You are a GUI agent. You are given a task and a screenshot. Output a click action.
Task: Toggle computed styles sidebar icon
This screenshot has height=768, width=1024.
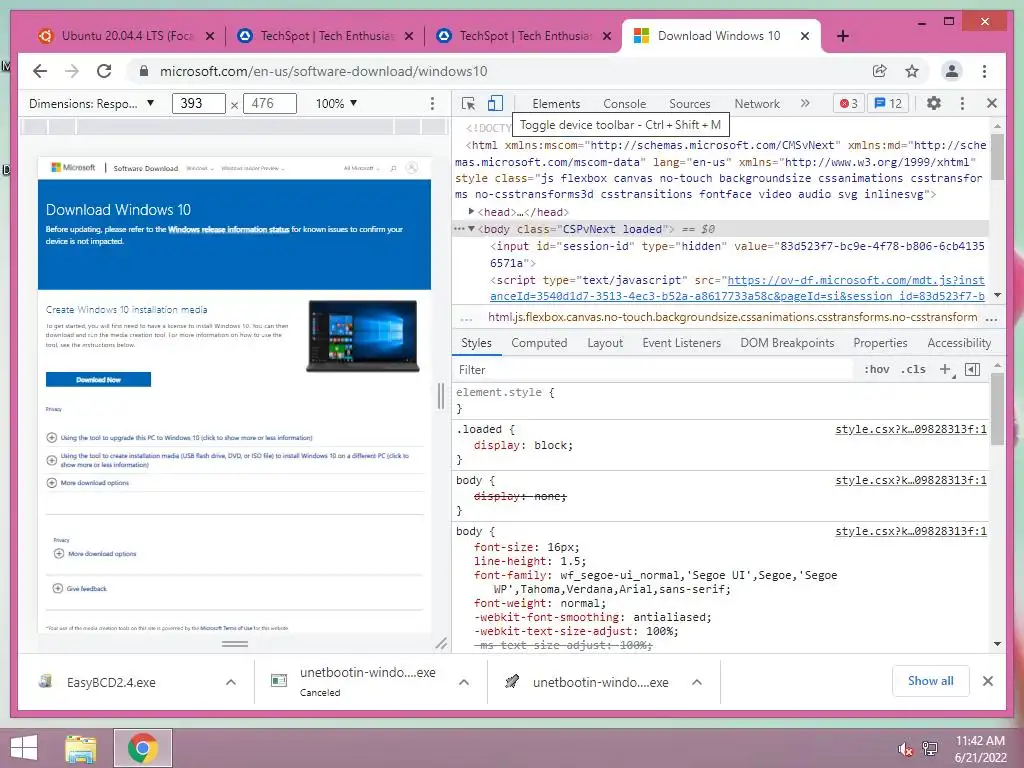(972, 370)
